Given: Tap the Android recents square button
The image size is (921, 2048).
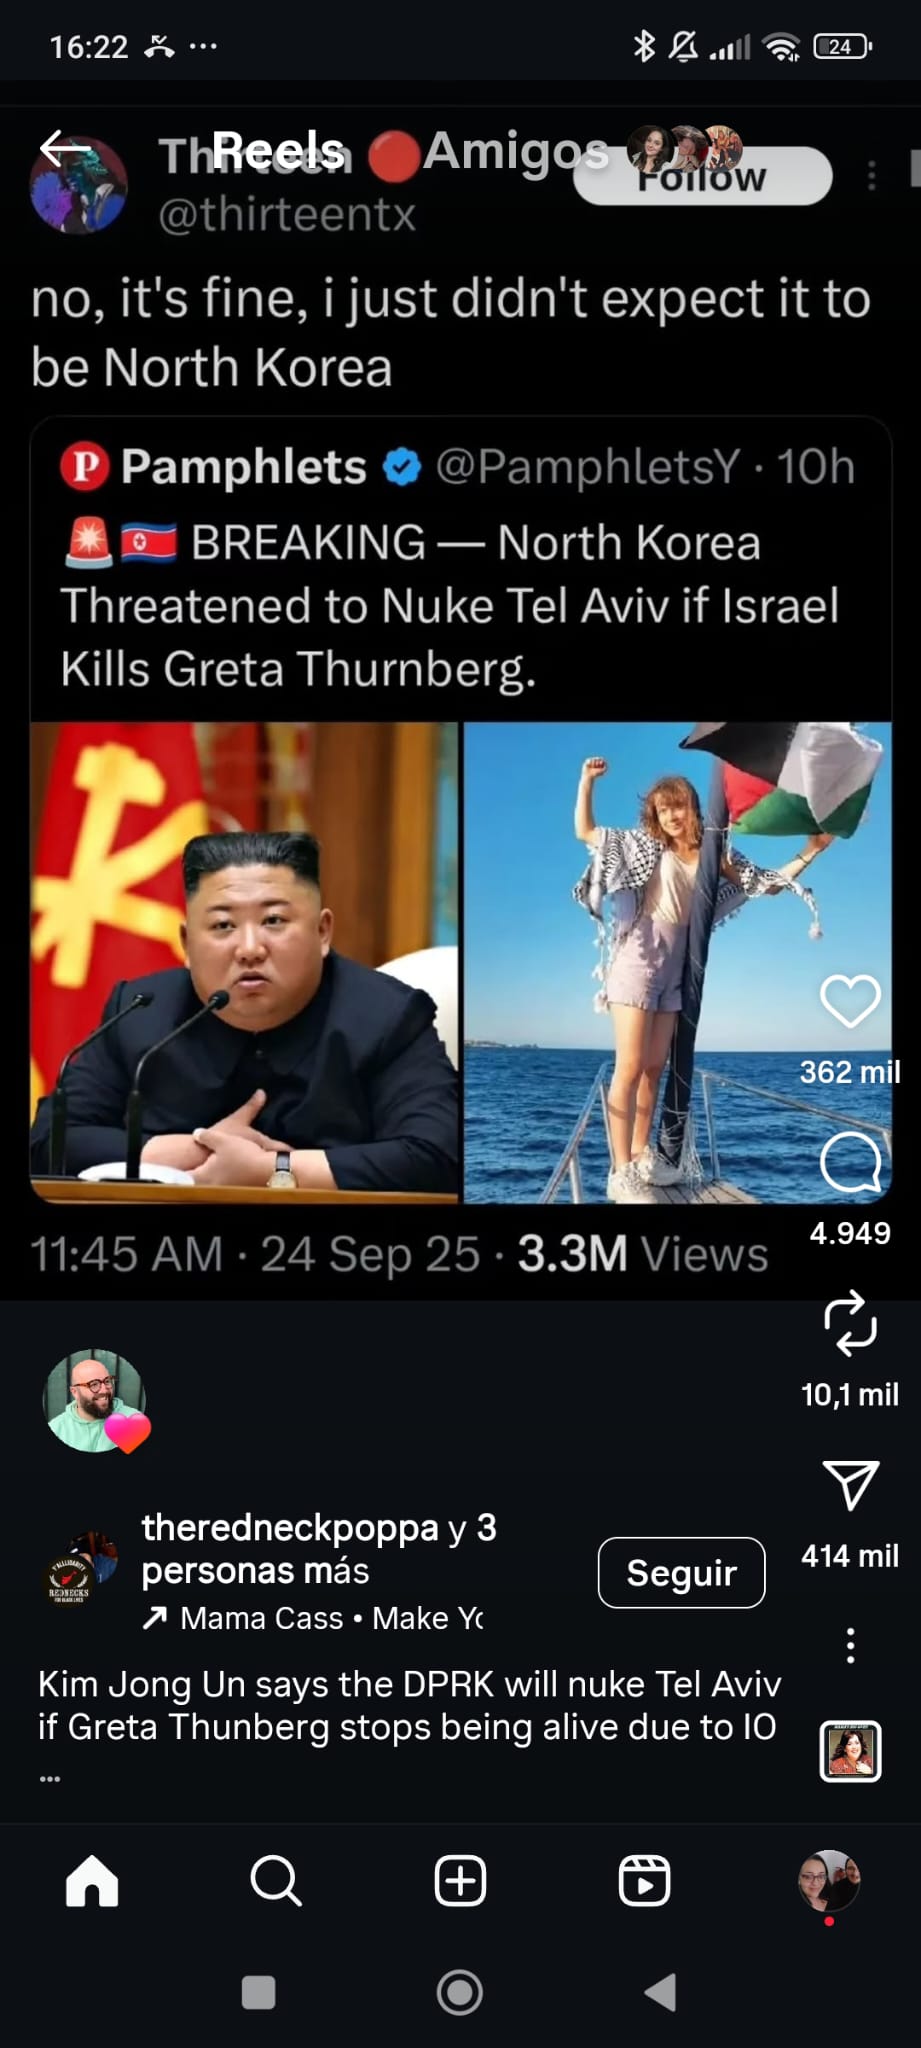Looking at the screenshot, I should pos(259,1992).
